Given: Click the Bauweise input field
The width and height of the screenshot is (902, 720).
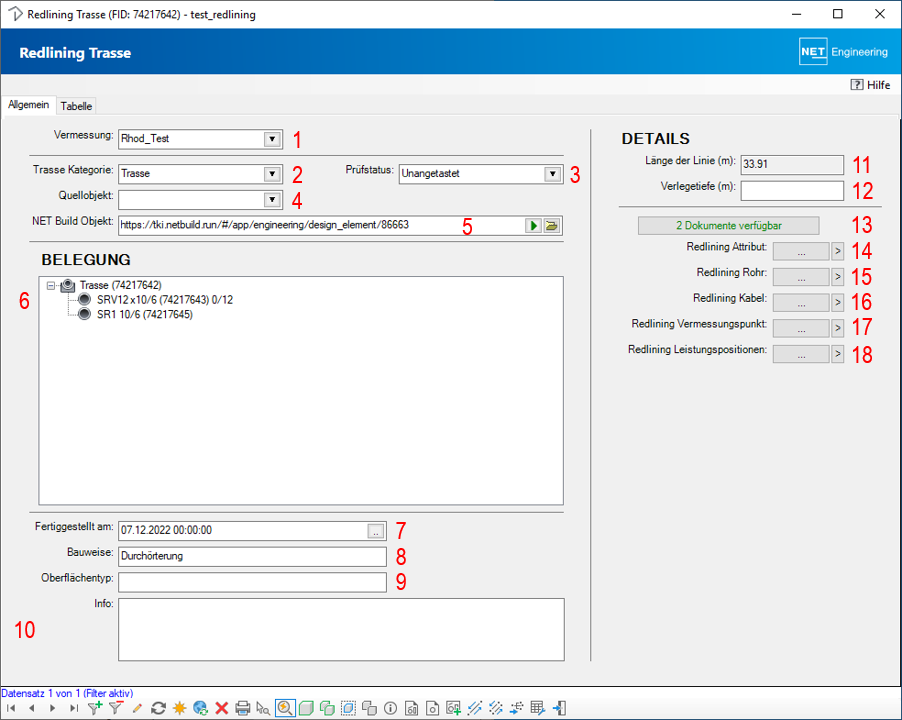Looking at the screenshot, I should click(253, 557).
